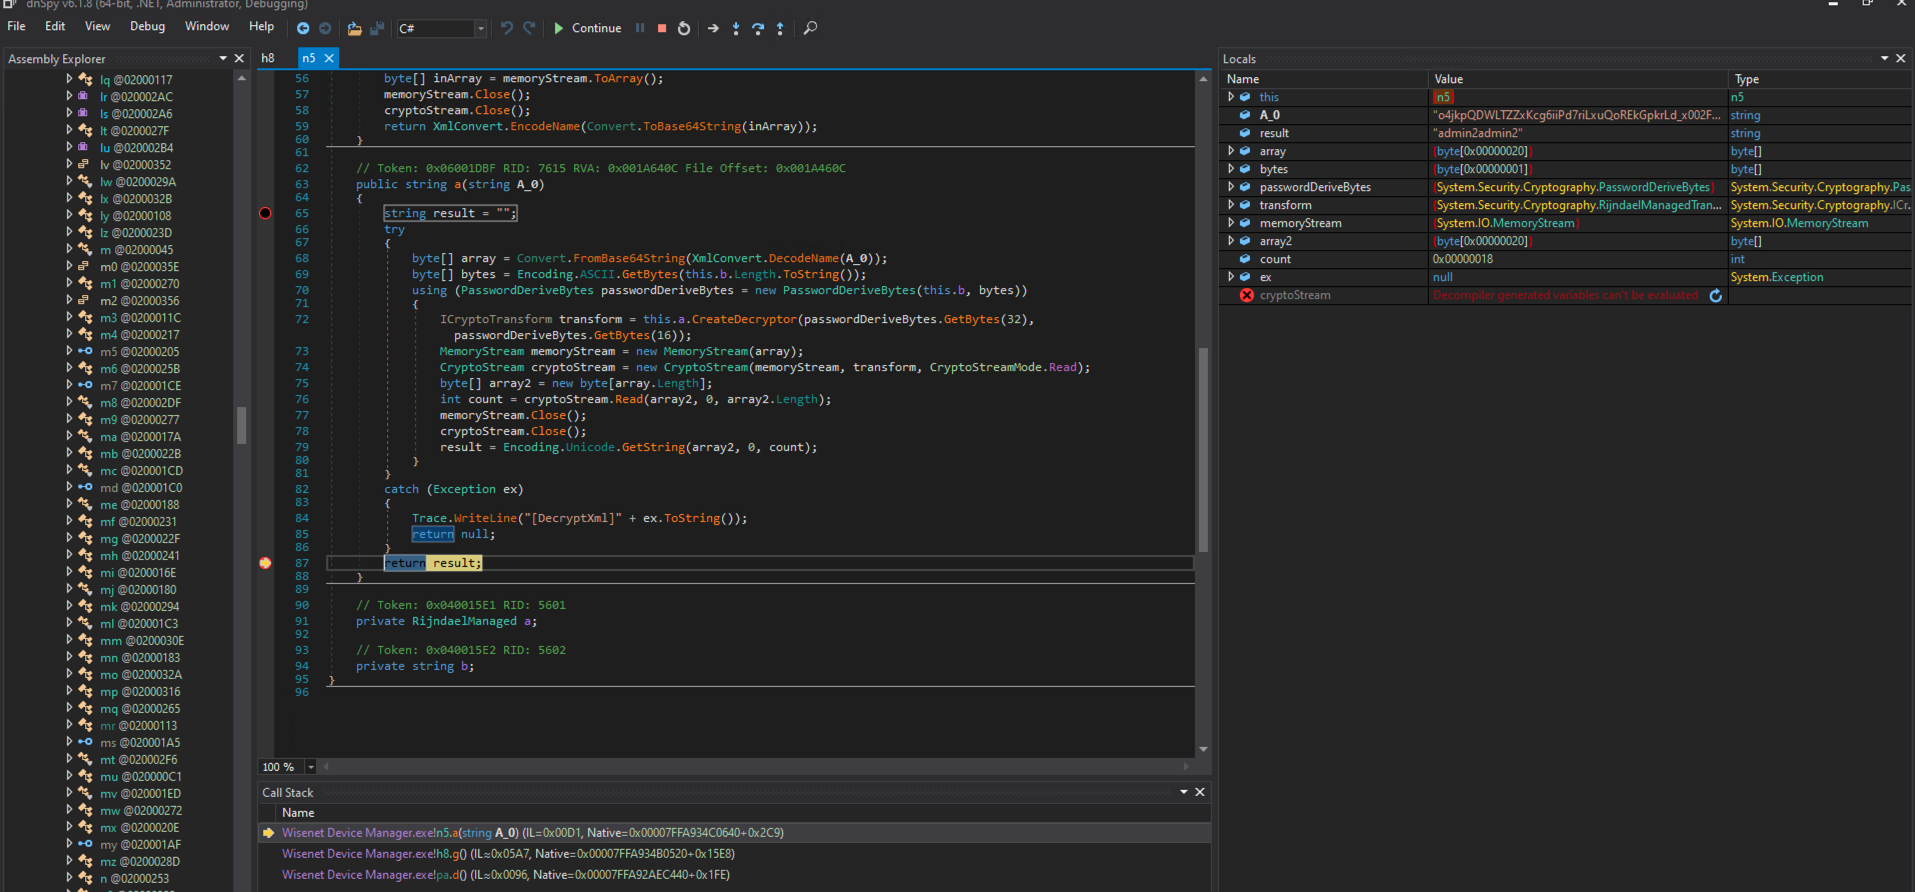Image resolution: width=1915 pixels, height=892 pixels.
Task: Toggle the breakpoint on line 87
Action: [265, 563]
